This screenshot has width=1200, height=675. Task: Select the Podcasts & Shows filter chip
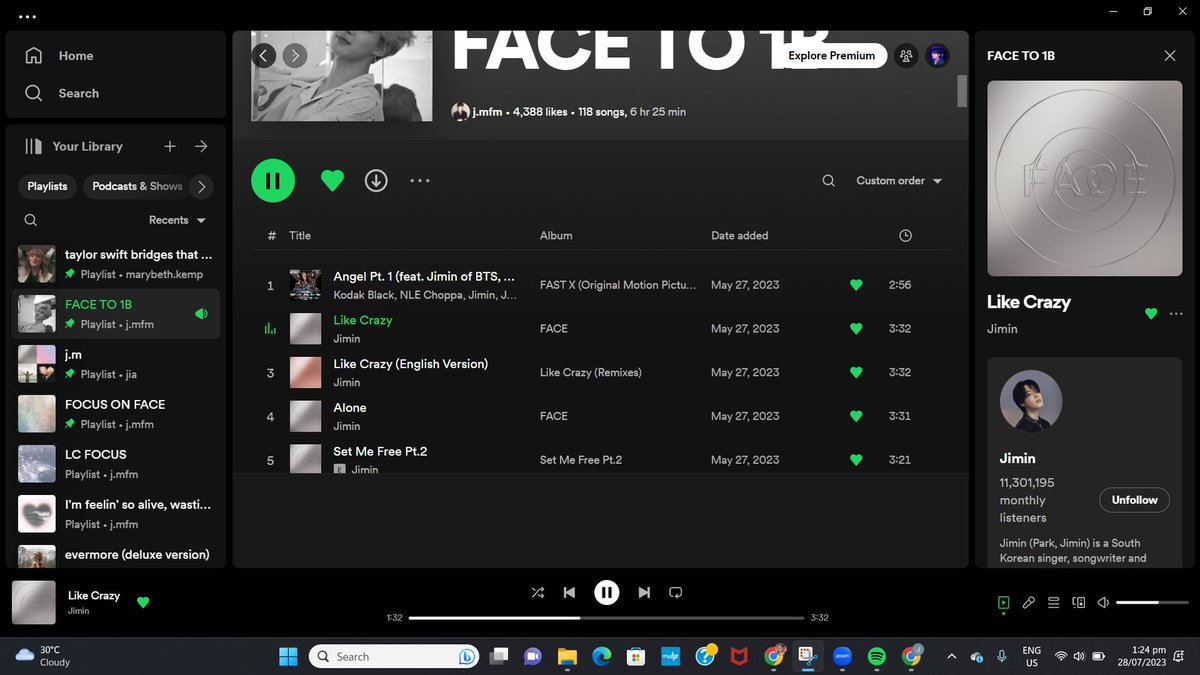[x=138, y=186]
